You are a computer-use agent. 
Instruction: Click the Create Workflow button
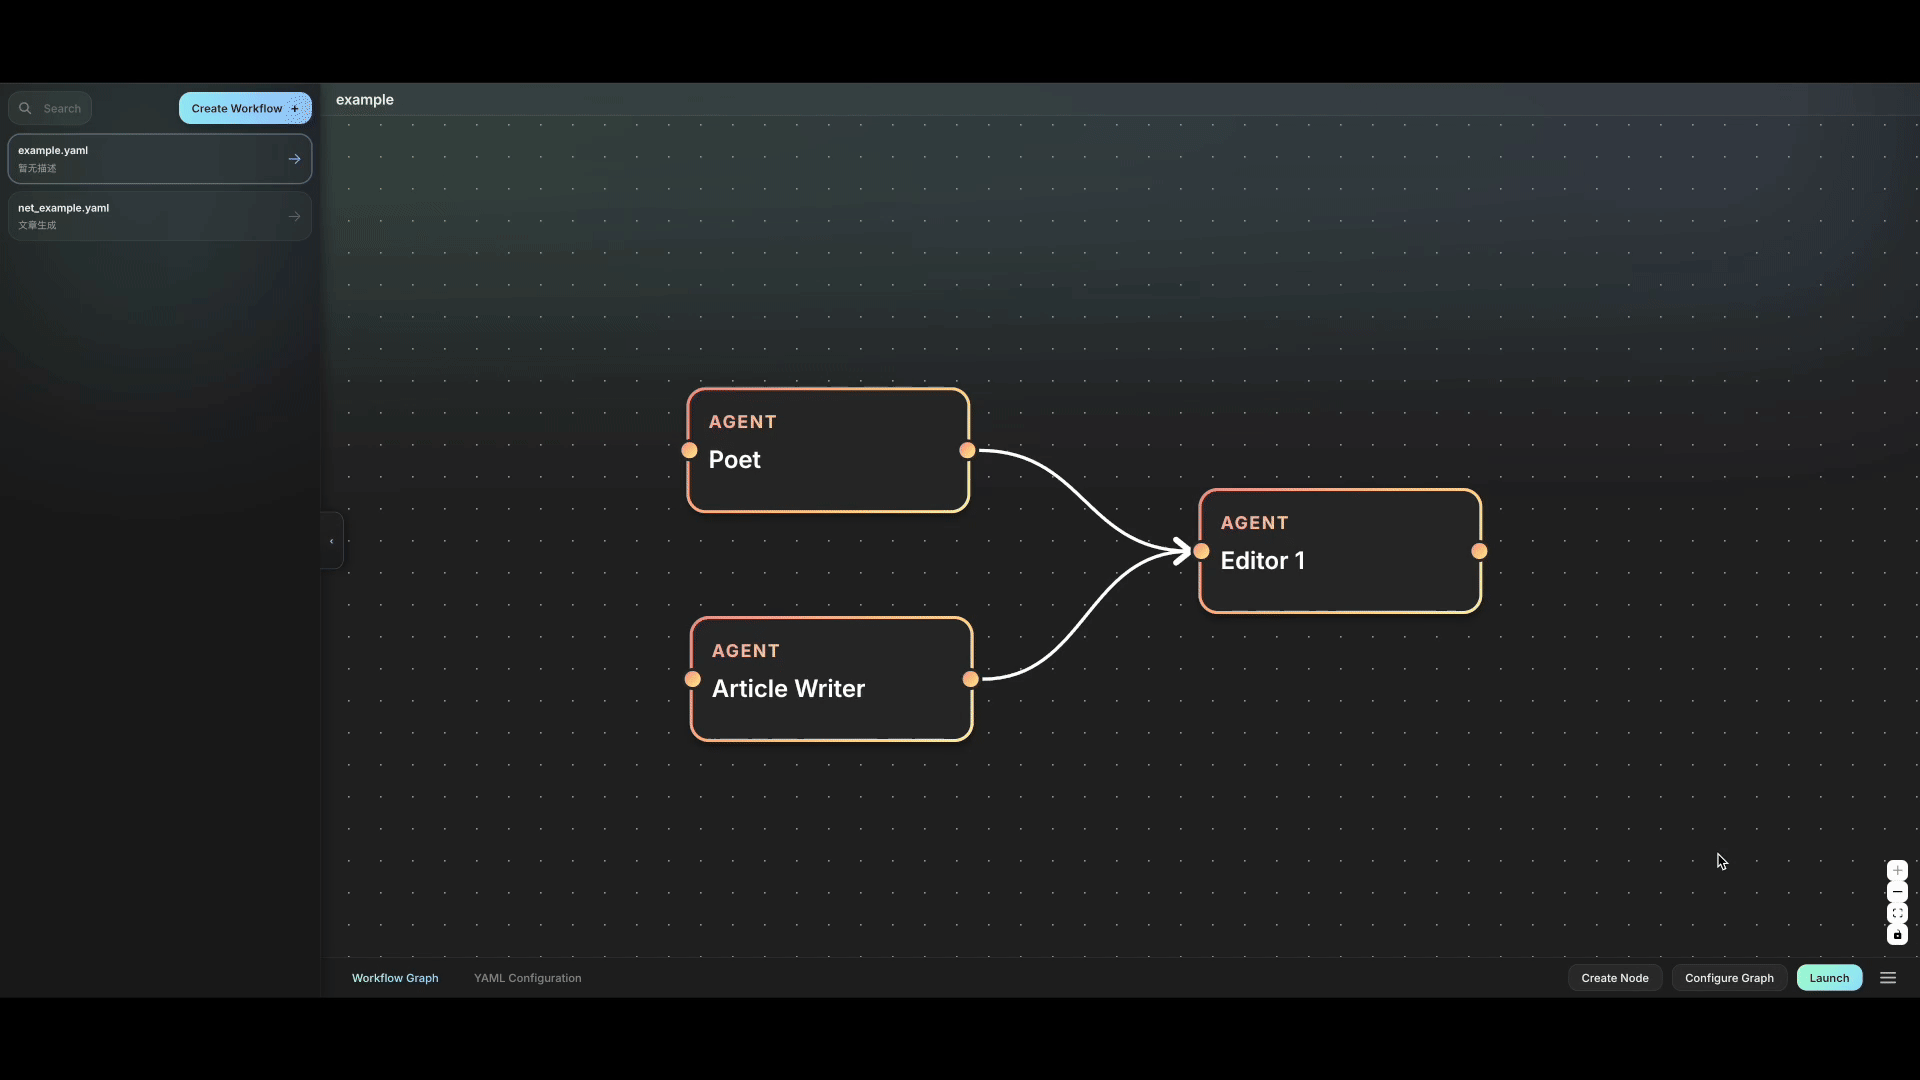pyautogui.click(x=245, y=108)
